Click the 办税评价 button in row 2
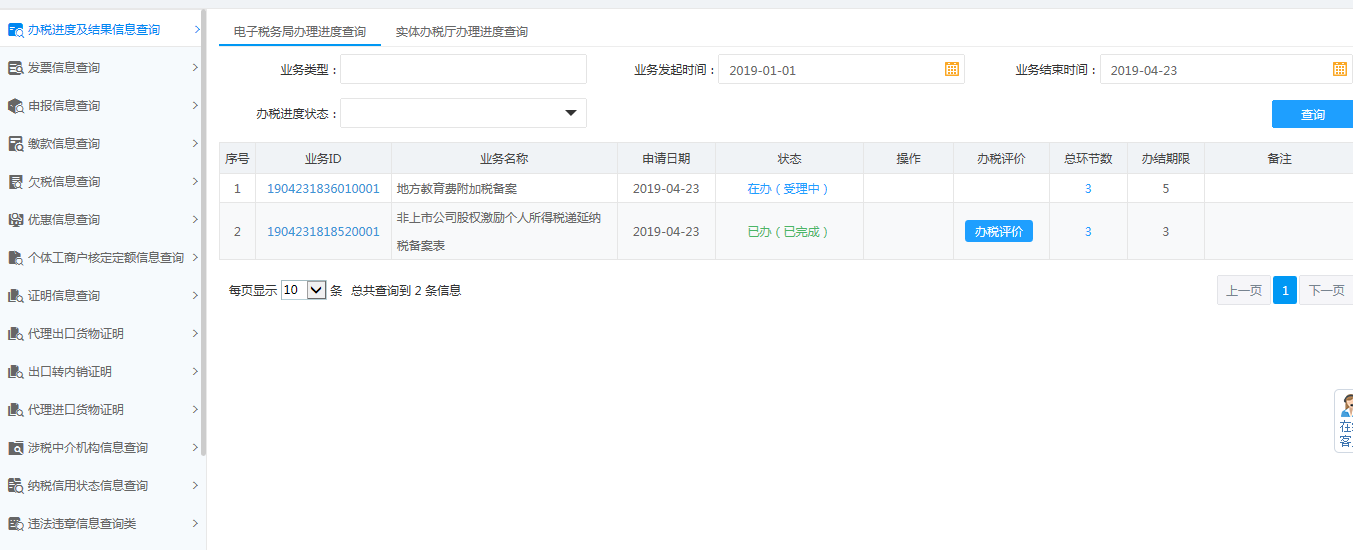The height and width of the screenshot is (550, 1353). pyautogui.click(x=999, y=231)
